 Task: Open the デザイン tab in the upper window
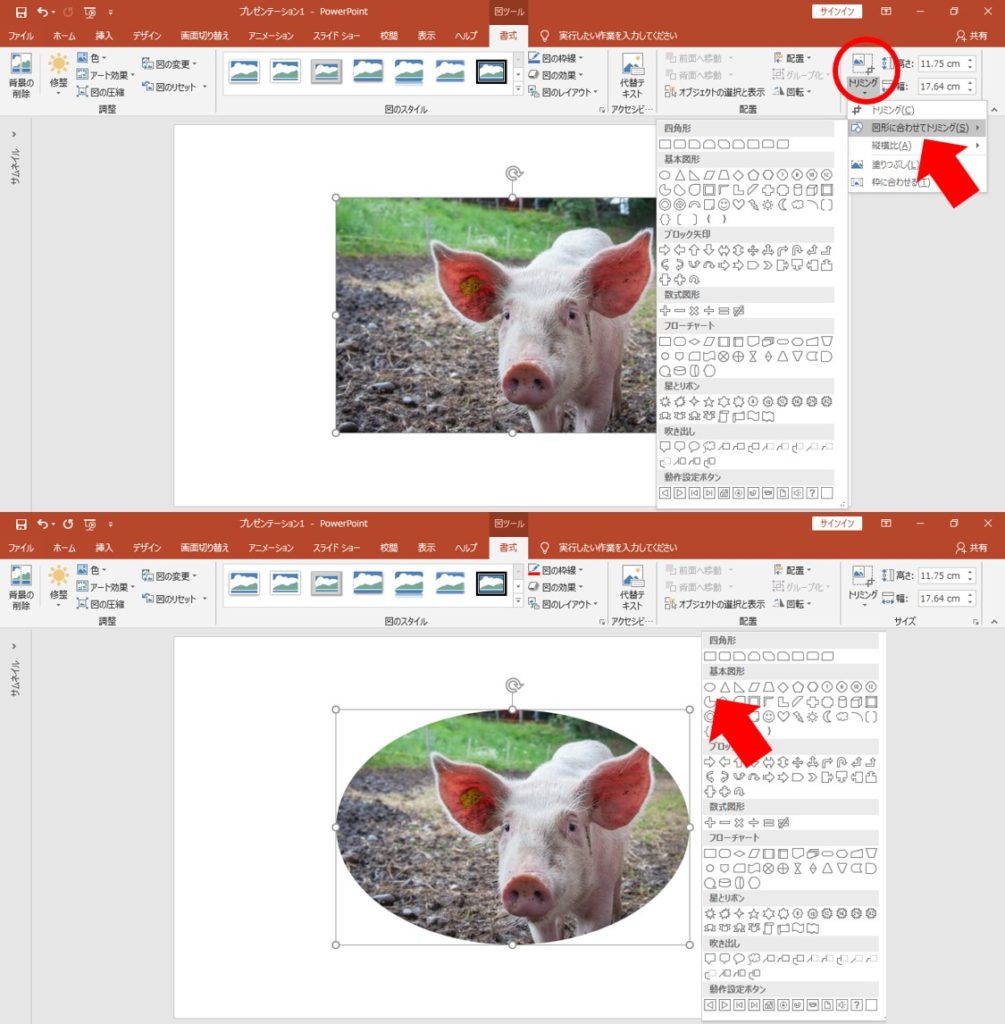(147, 35)
